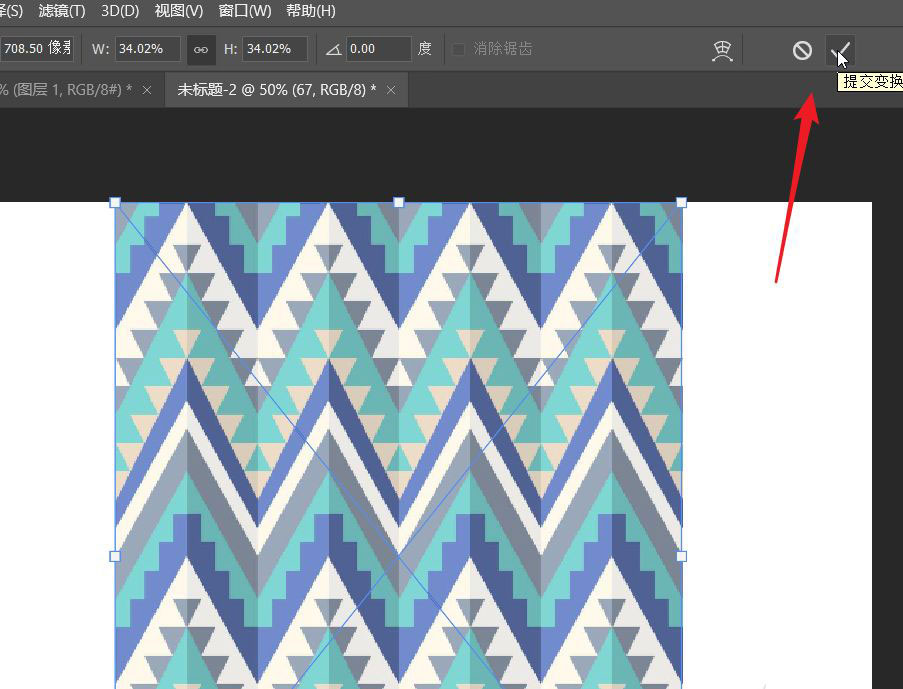Click the W: label in options bar
903x689 pixels.
(100, 49)
